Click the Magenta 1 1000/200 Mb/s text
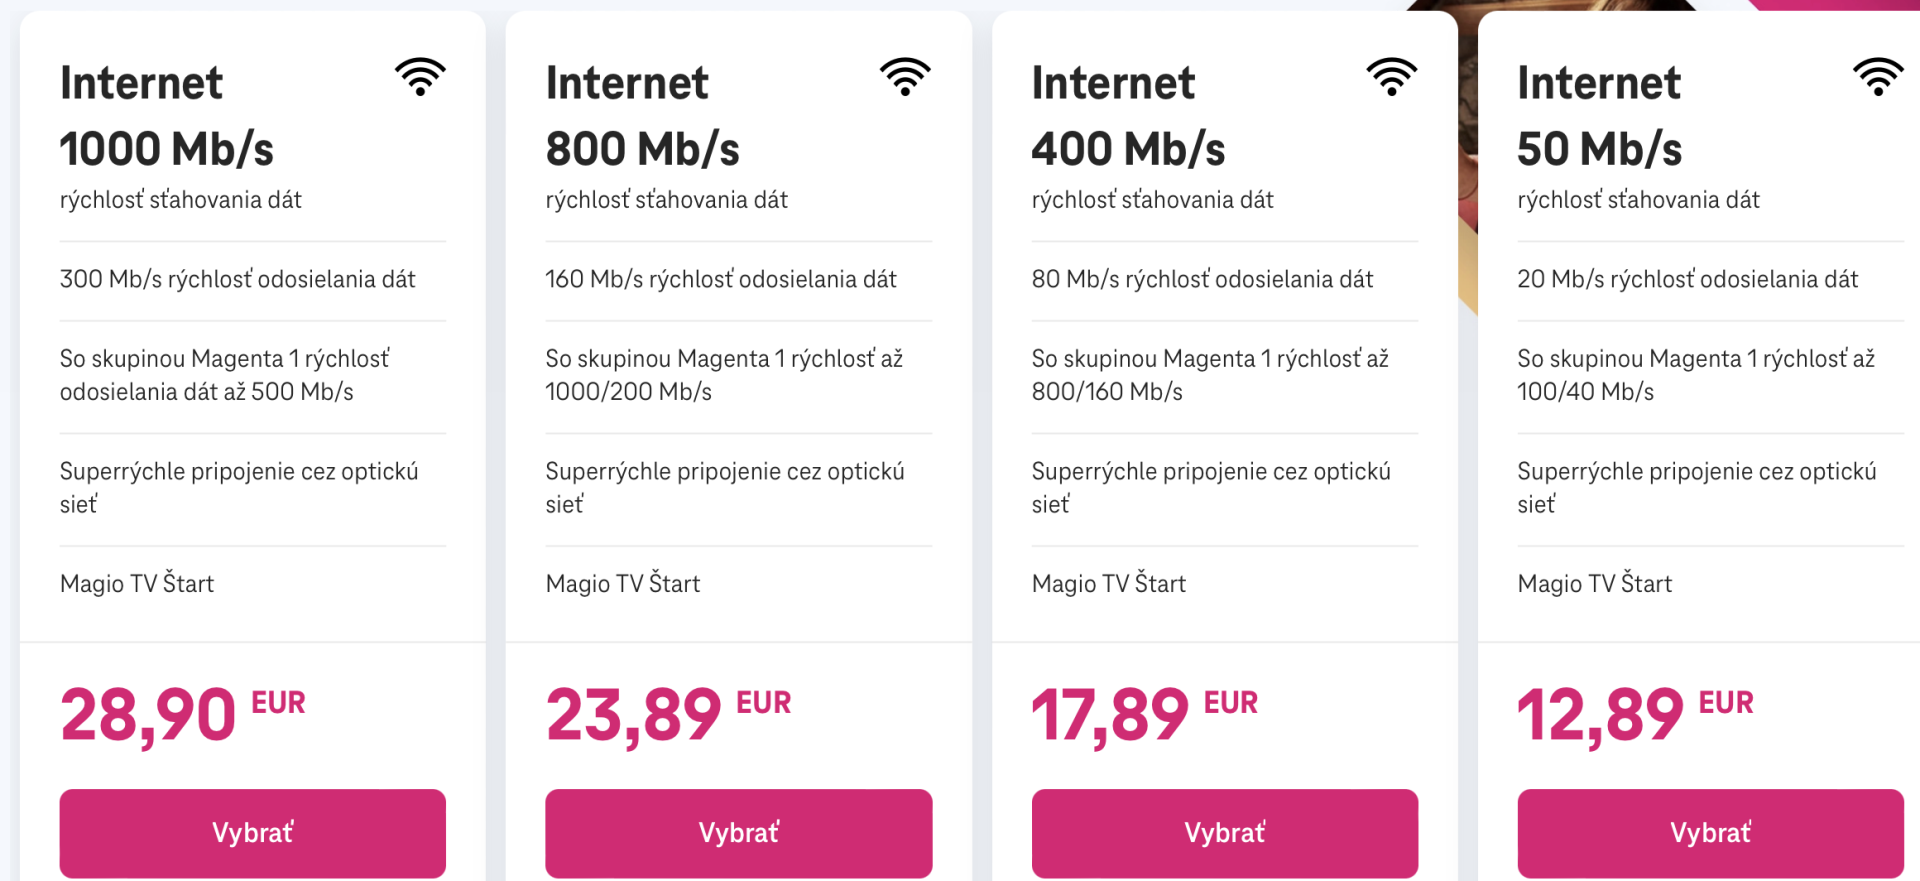 tap(724, 375)
